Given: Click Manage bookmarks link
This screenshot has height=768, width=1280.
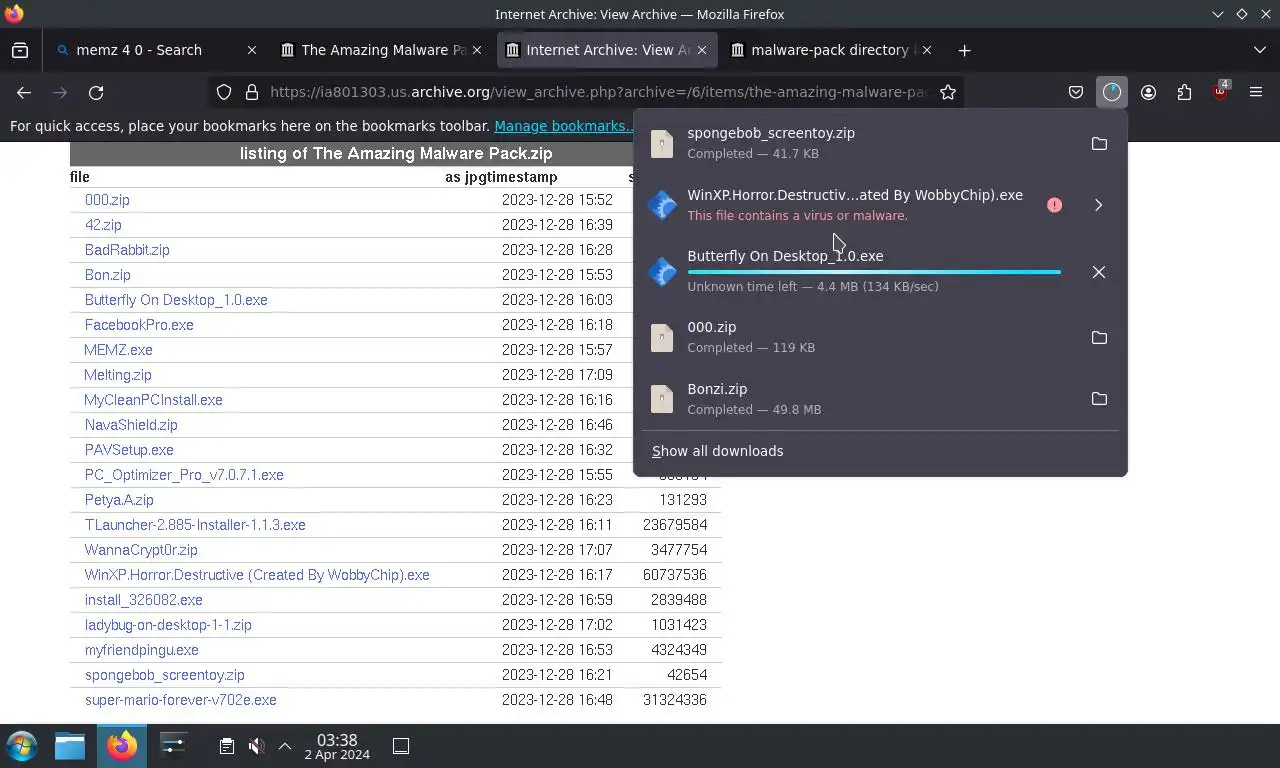Looking at the screenshot, I should pyautogui.click(x=563, y=126).
